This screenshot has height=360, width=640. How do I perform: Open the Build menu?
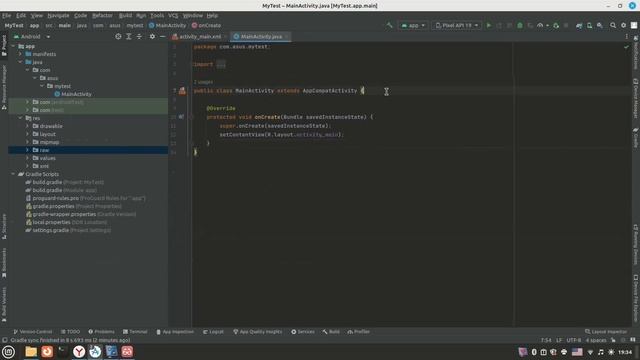click(125, 16)
